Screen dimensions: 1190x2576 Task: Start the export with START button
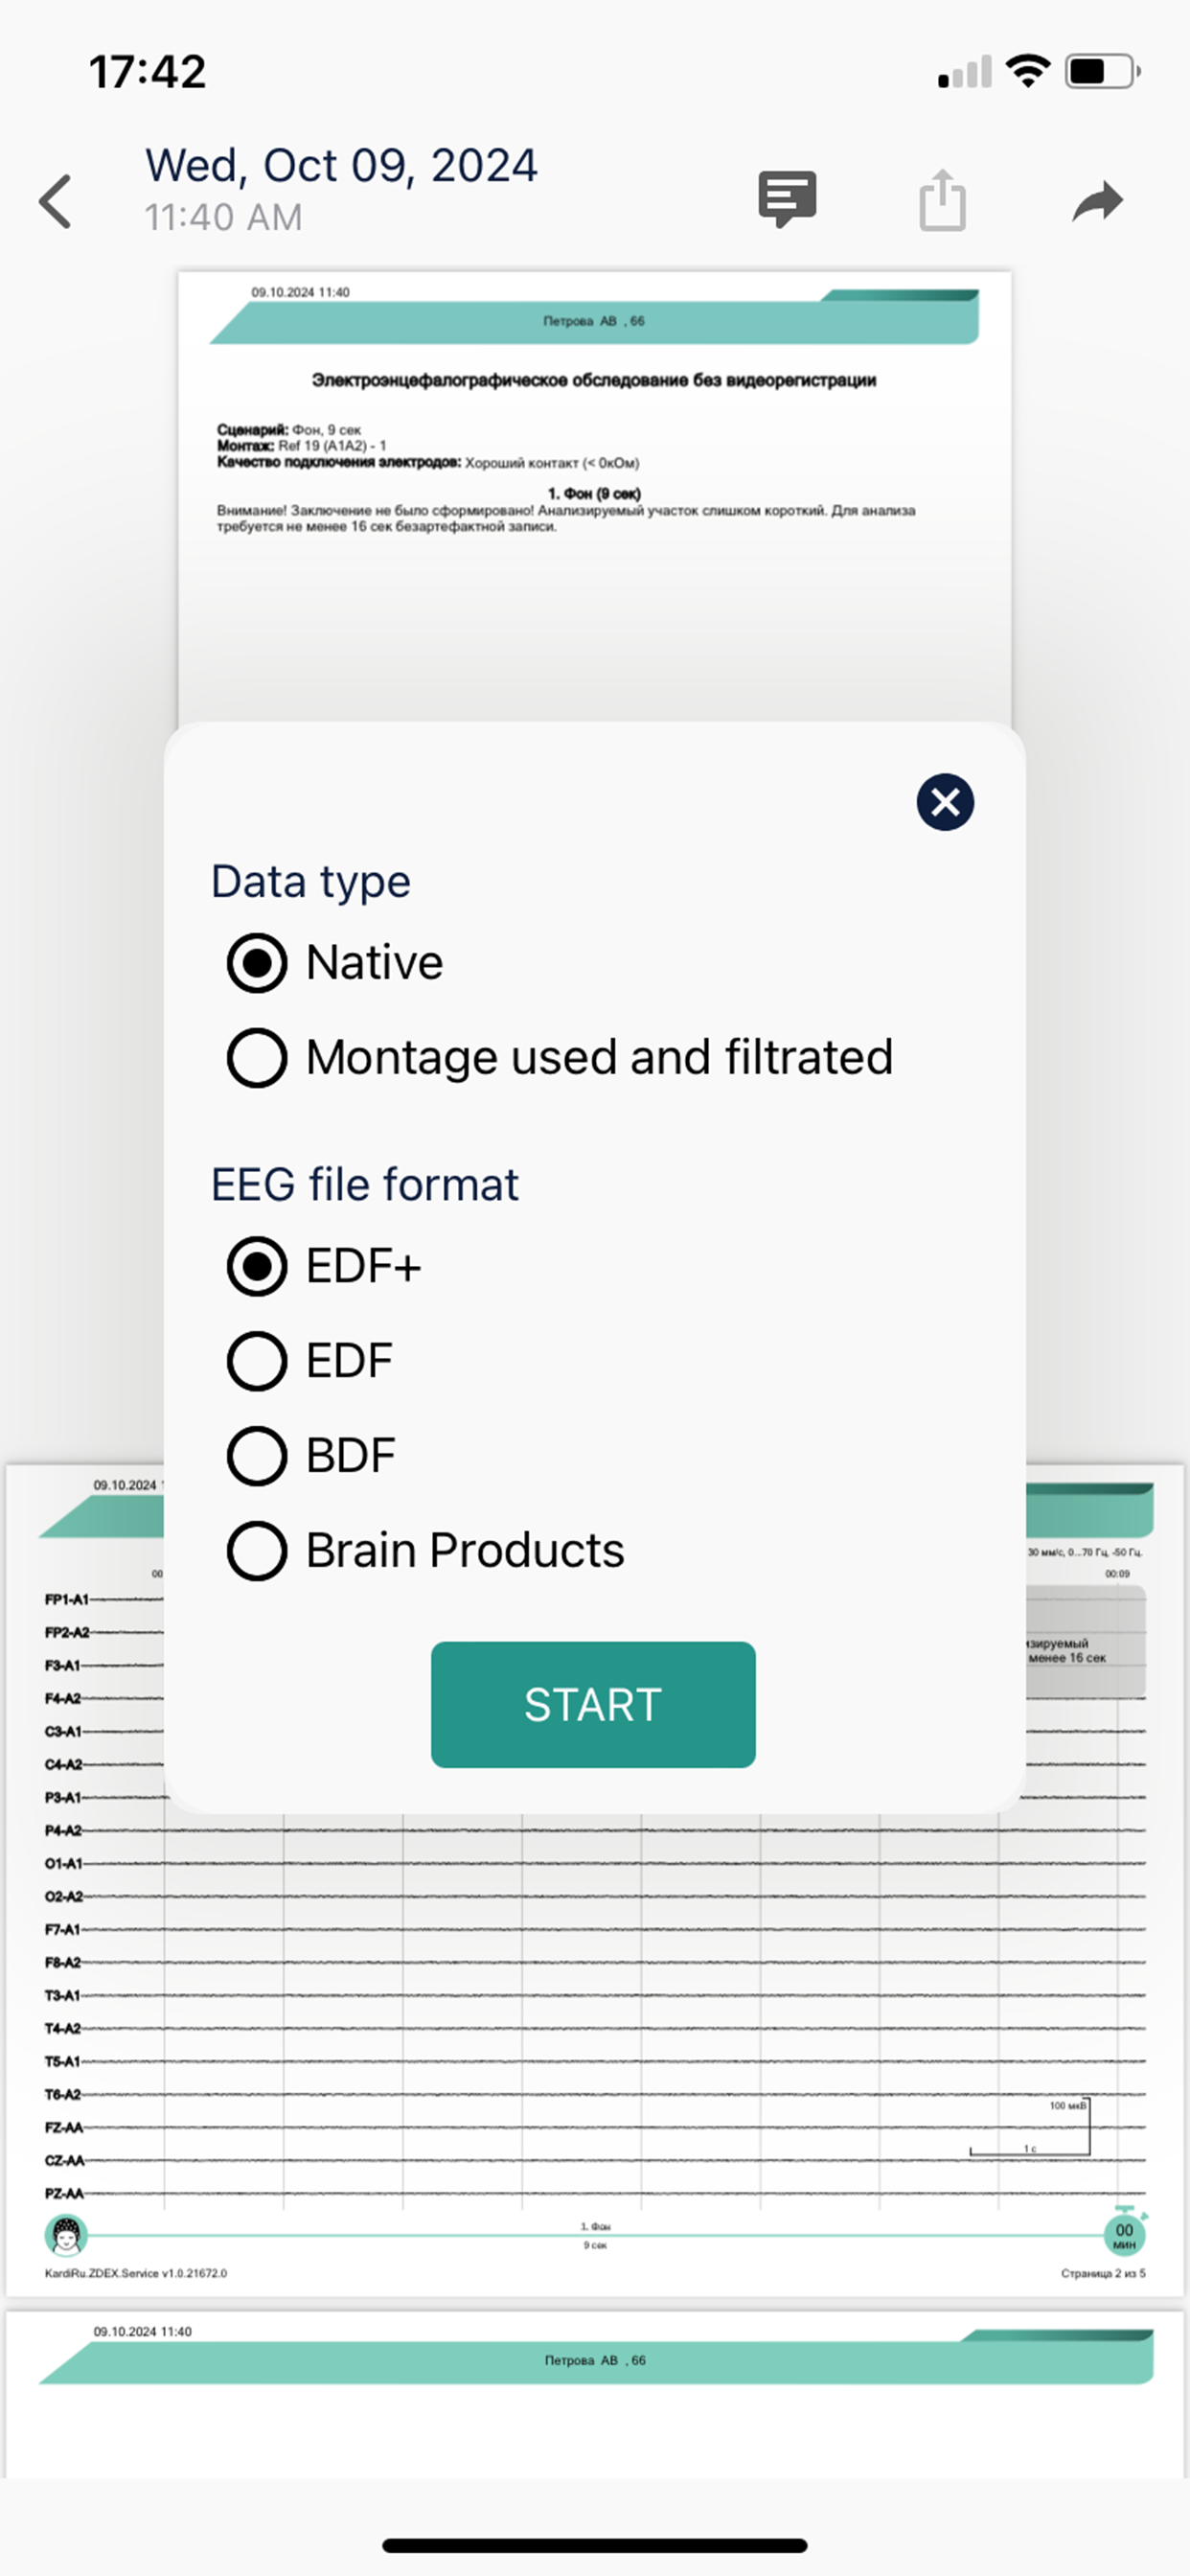[x=593, y=1705]
